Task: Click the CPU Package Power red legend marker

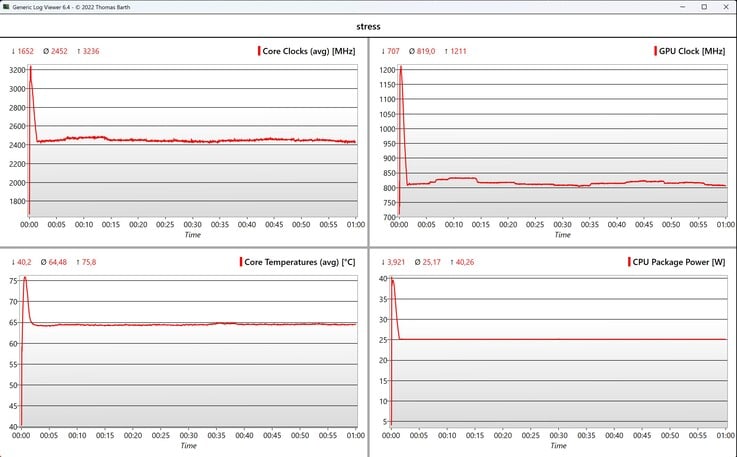Action: (629, 262)
